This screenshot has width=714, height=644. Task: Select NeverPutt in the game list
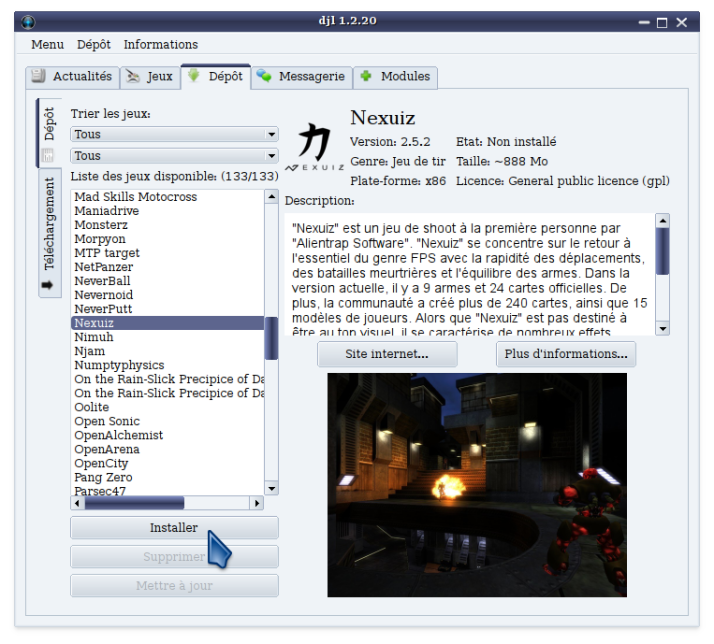(x=168, y=309)
